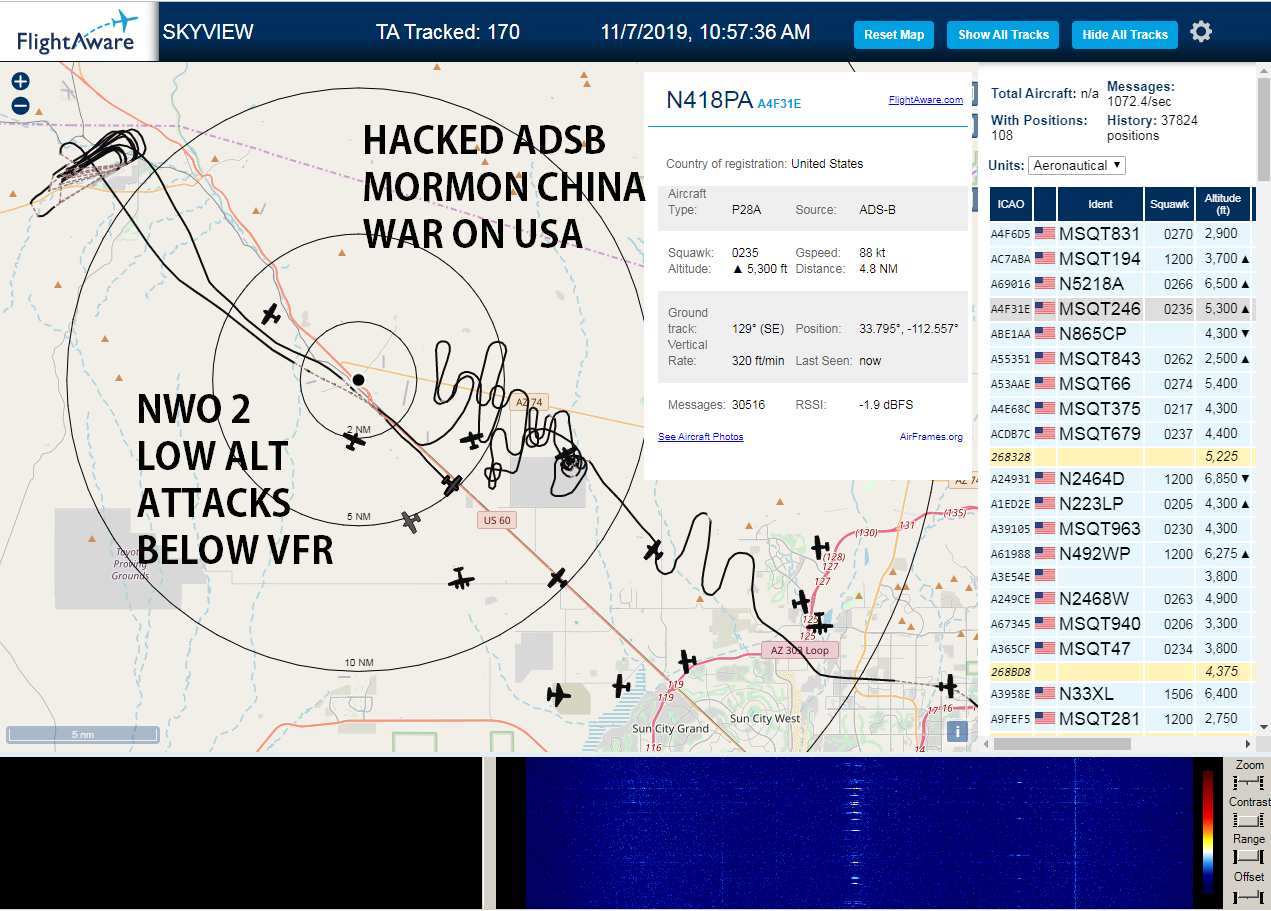Select the highlighted MSQT246 row
The width and height of the screenshot is (1271, 911).
coord(1121,309)
